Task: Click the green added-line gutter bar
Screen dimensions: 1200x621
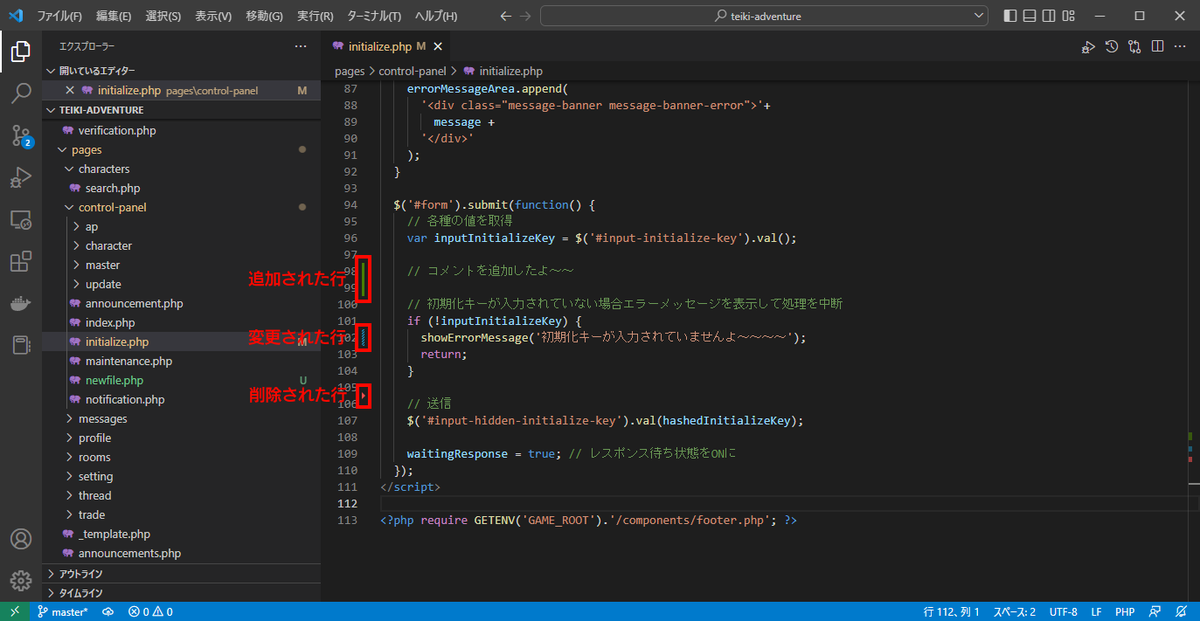Action: [x=365, y=278]
